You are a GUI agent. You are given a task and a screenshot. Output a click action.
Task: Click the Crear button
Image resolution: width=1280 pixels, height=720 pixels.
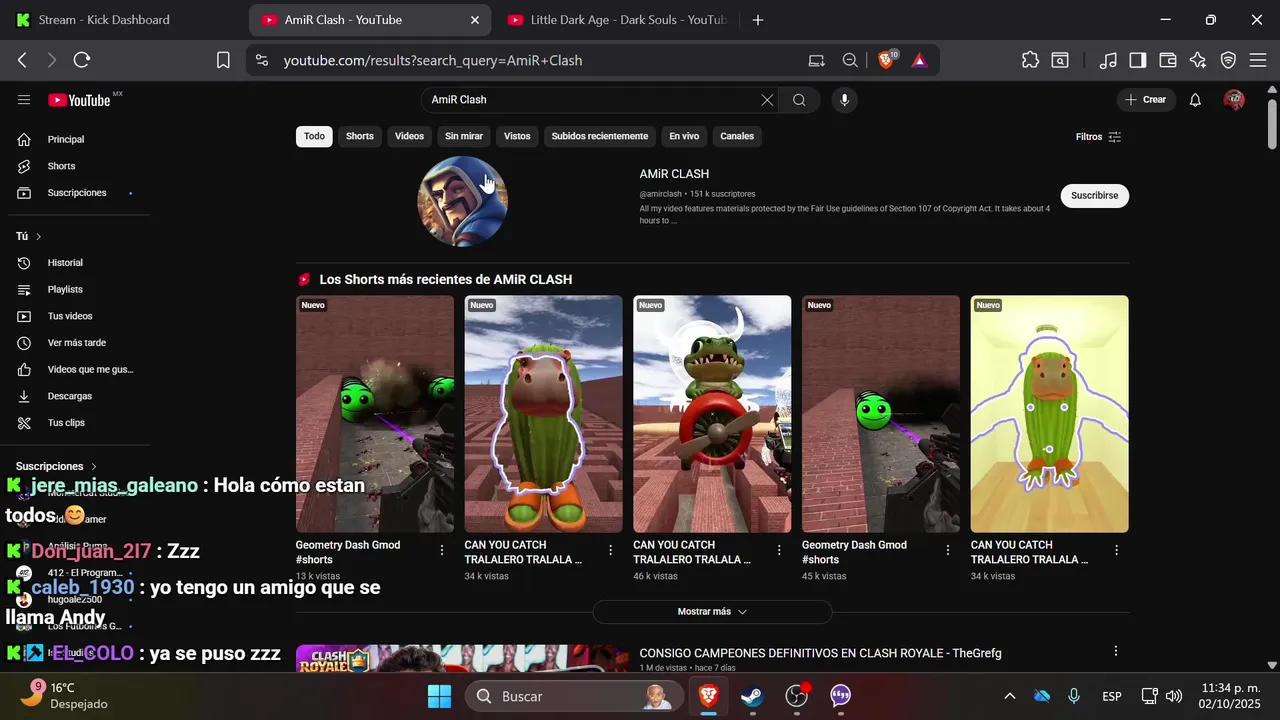tap(1145, 100)
